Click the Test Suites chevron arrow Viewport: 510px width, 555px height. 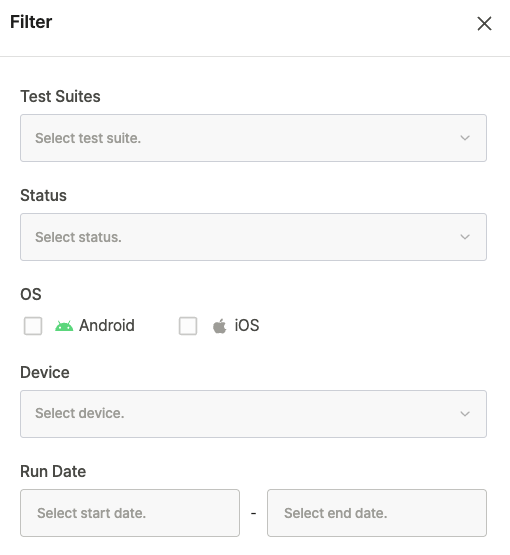465,138
